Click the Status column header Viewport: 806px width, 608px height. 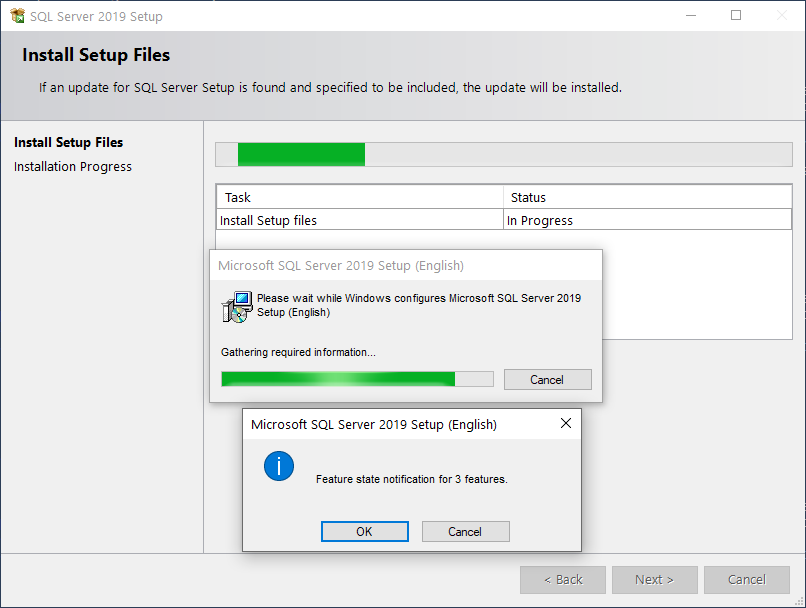tap(647, 197)
